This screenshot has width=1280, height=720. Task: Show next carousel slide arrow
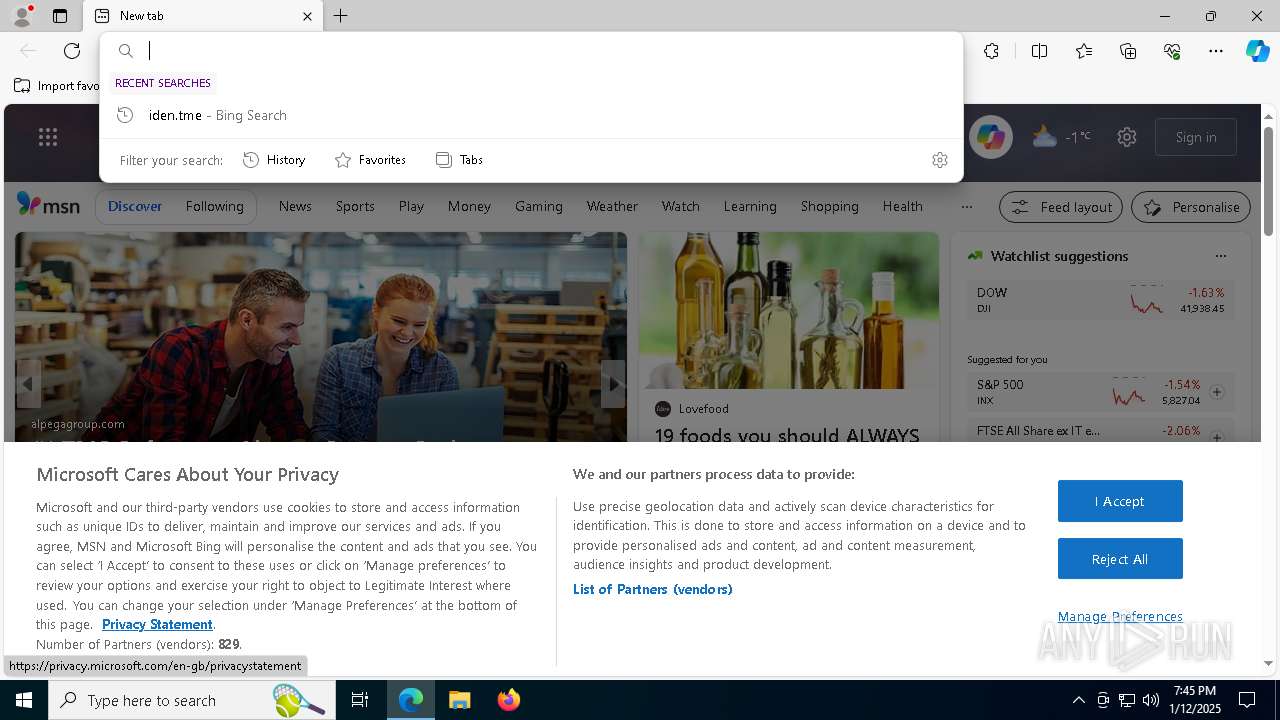pos(614,384)
